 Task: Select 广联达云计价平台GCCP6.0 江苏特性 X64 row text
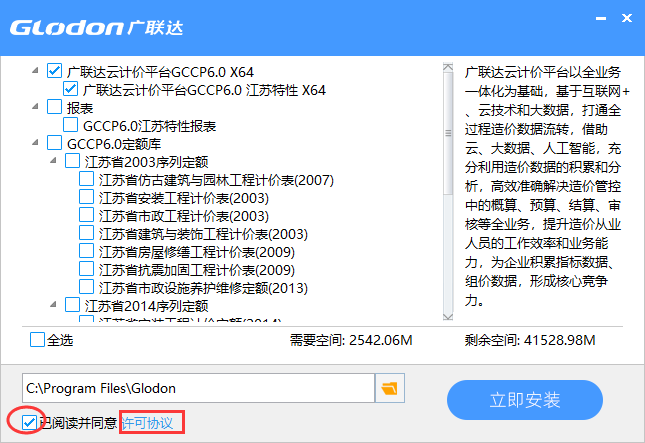coord(204,90)
